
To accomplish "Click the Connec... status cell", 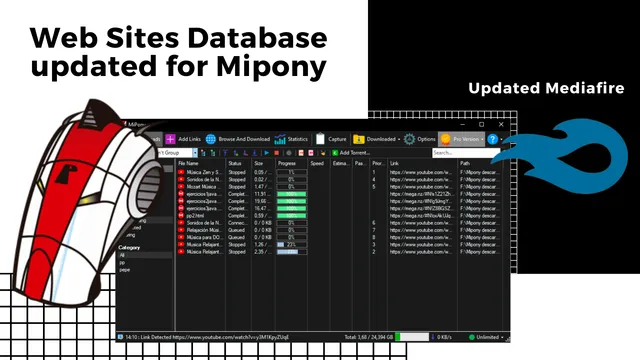I will (x=238, y=223).
